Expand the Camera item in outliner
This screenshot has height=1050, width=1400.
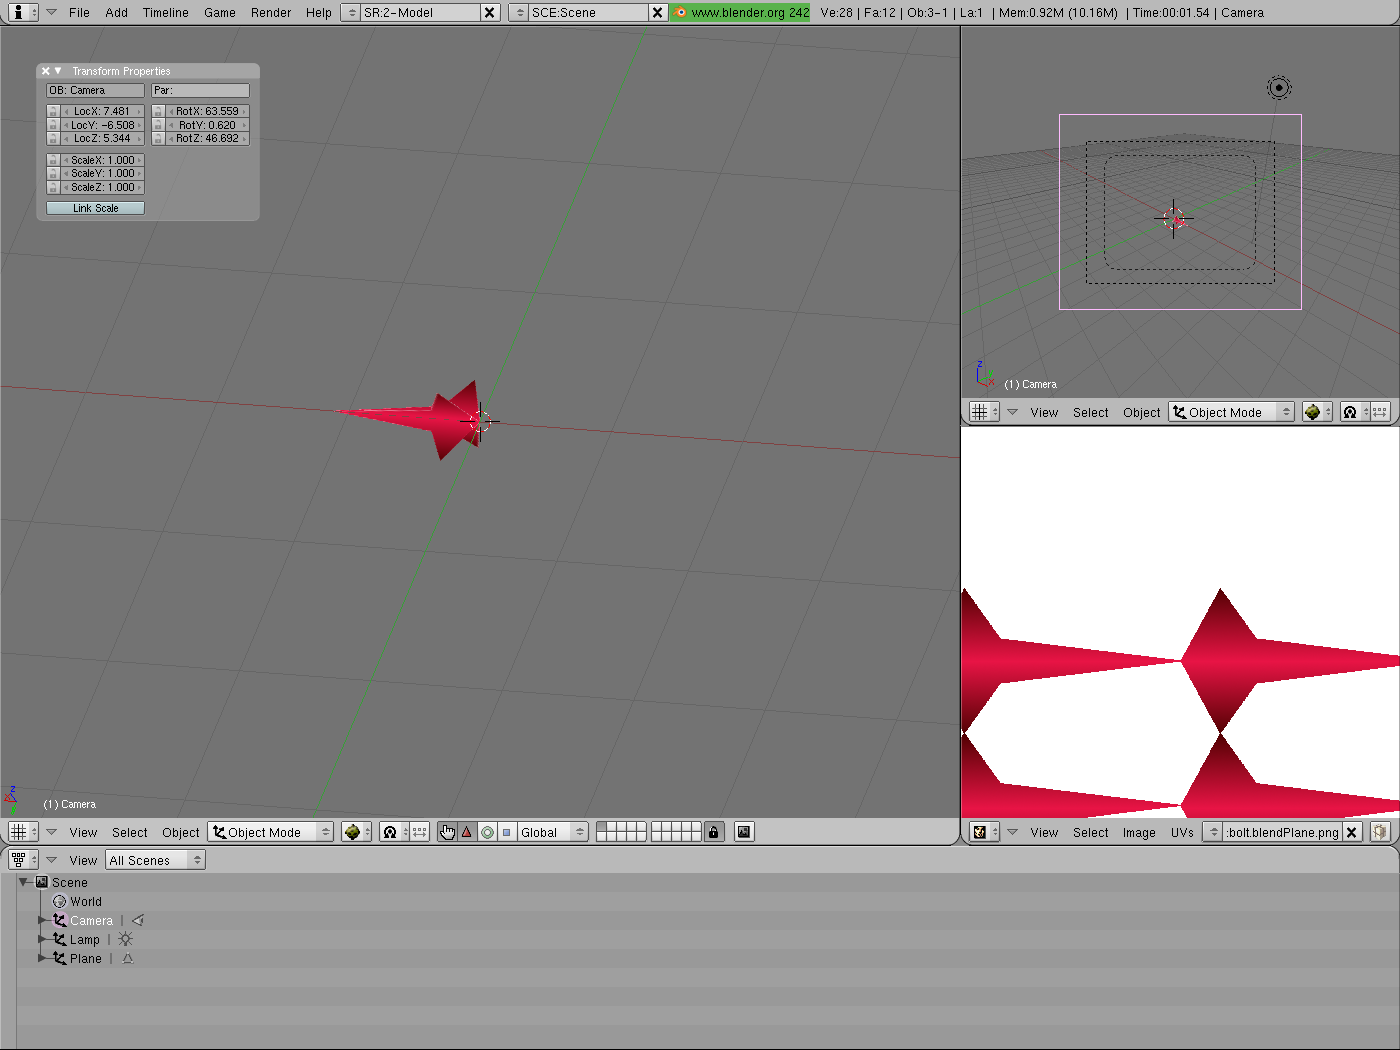42,920
